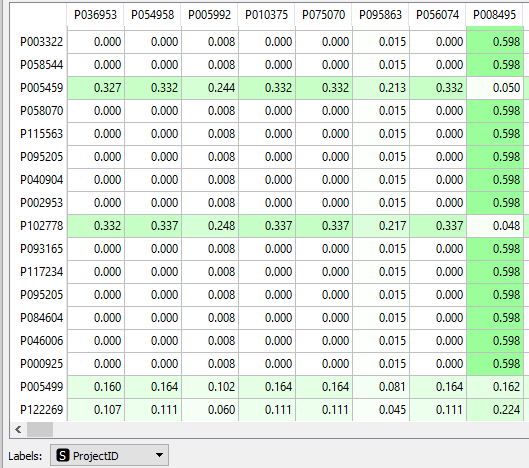This screenshot has width=529, height=468.
Task: Select column header P075070
Action: coord(324,15)
